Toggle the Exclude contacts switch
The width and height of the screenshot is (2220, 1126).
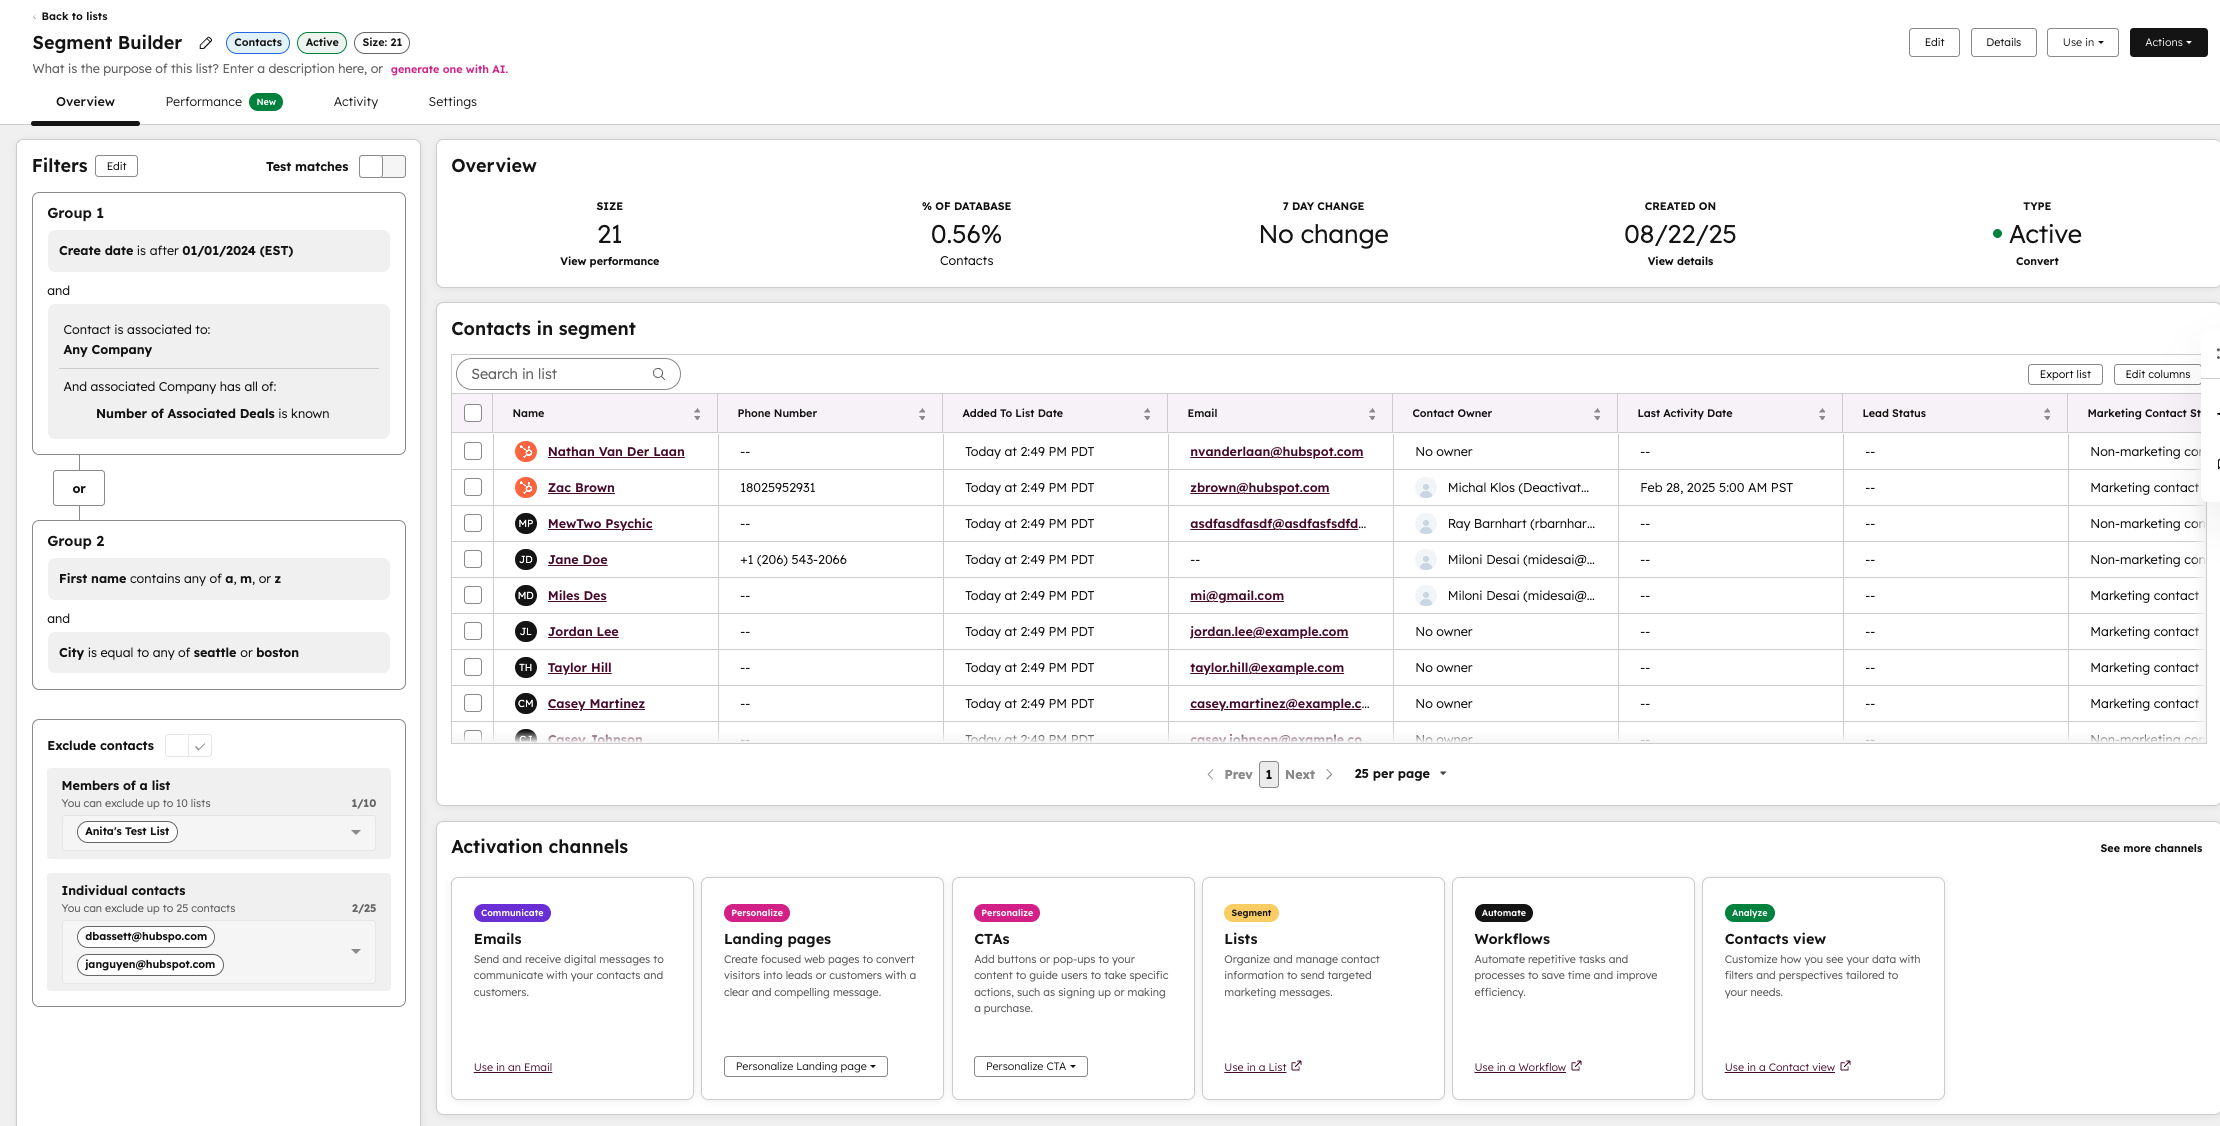(188, 746)
